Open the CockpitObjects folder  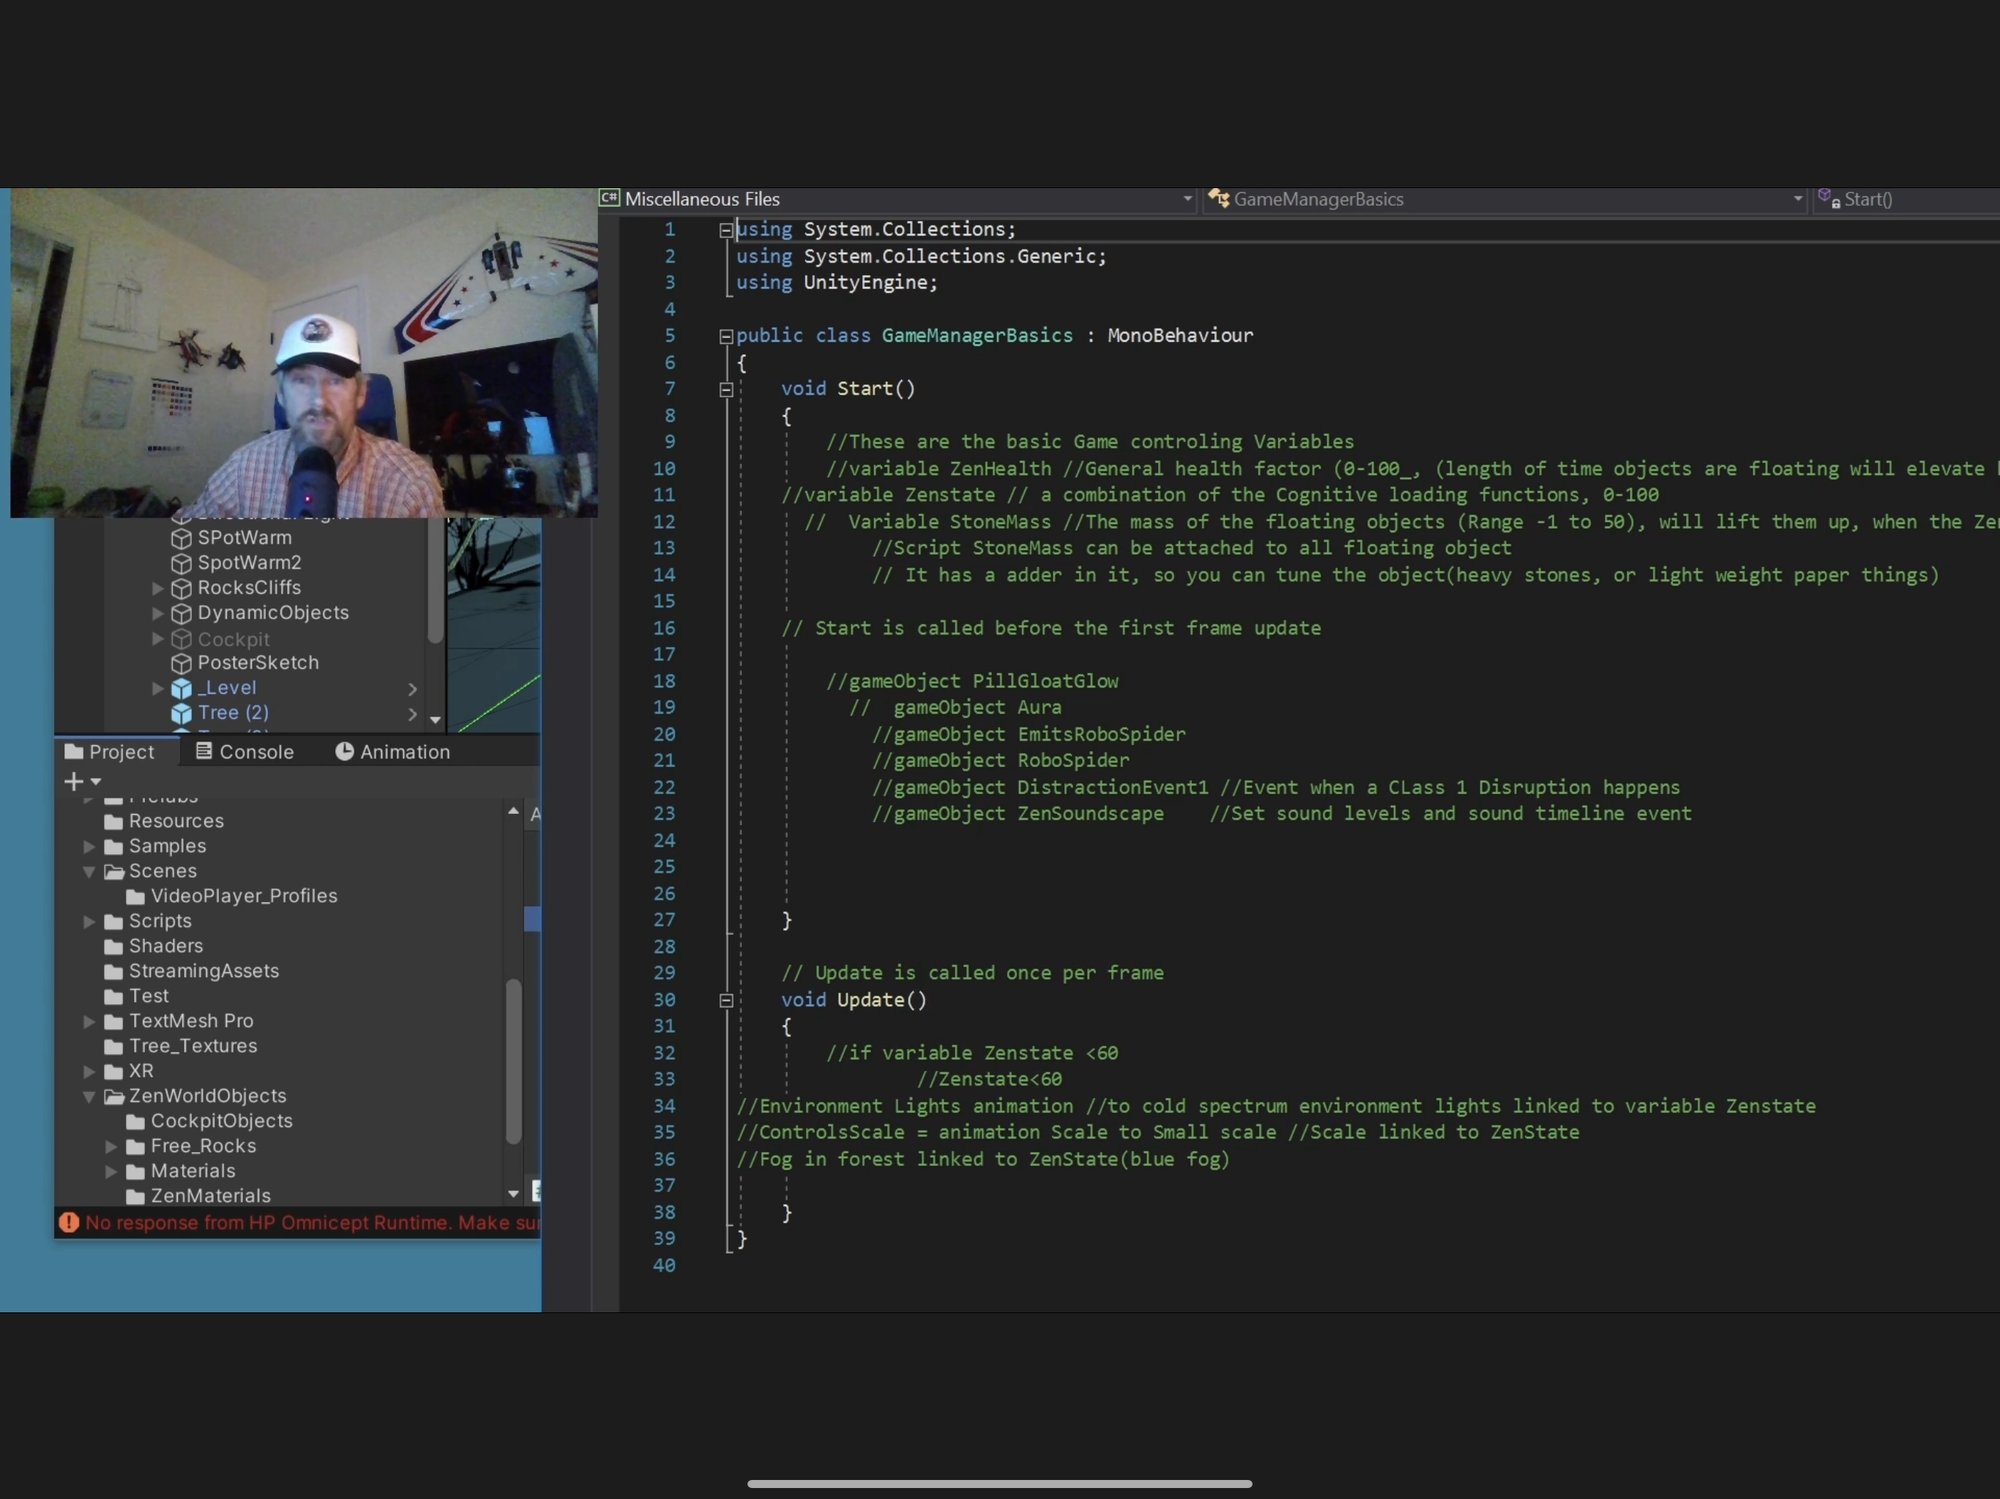(x=221, y=1121)
